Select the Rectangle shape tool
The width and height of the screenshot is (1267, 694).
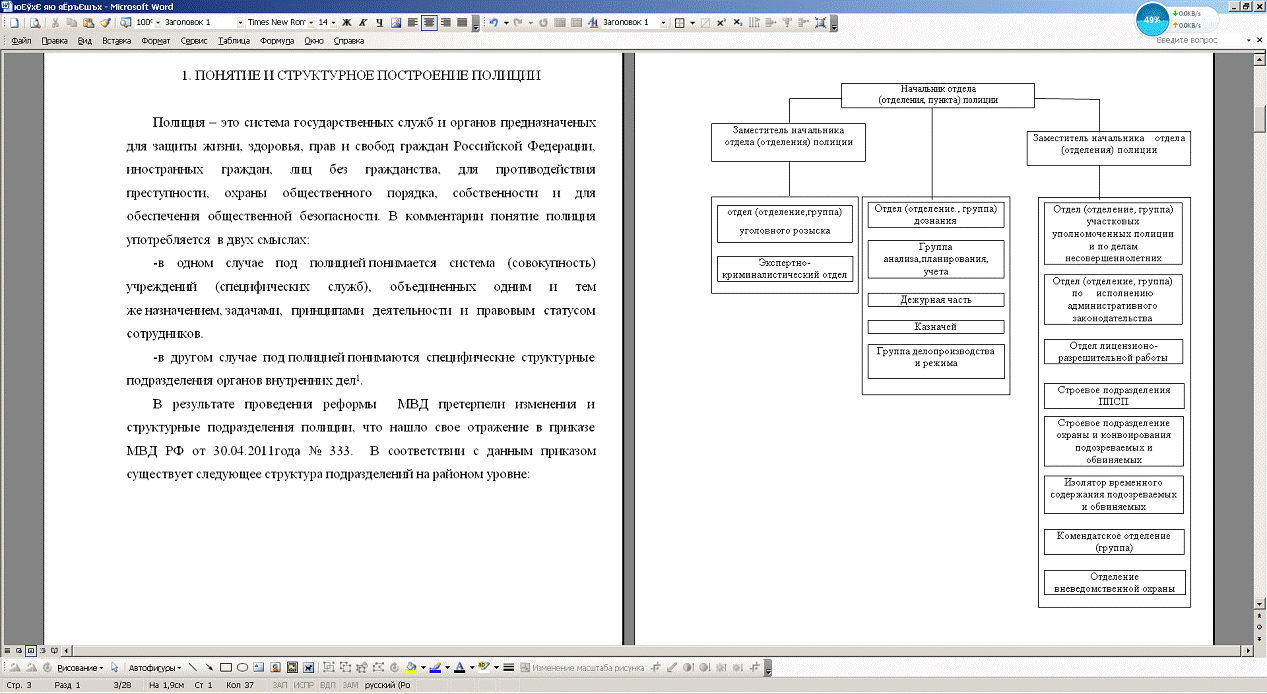click(226, 667)
